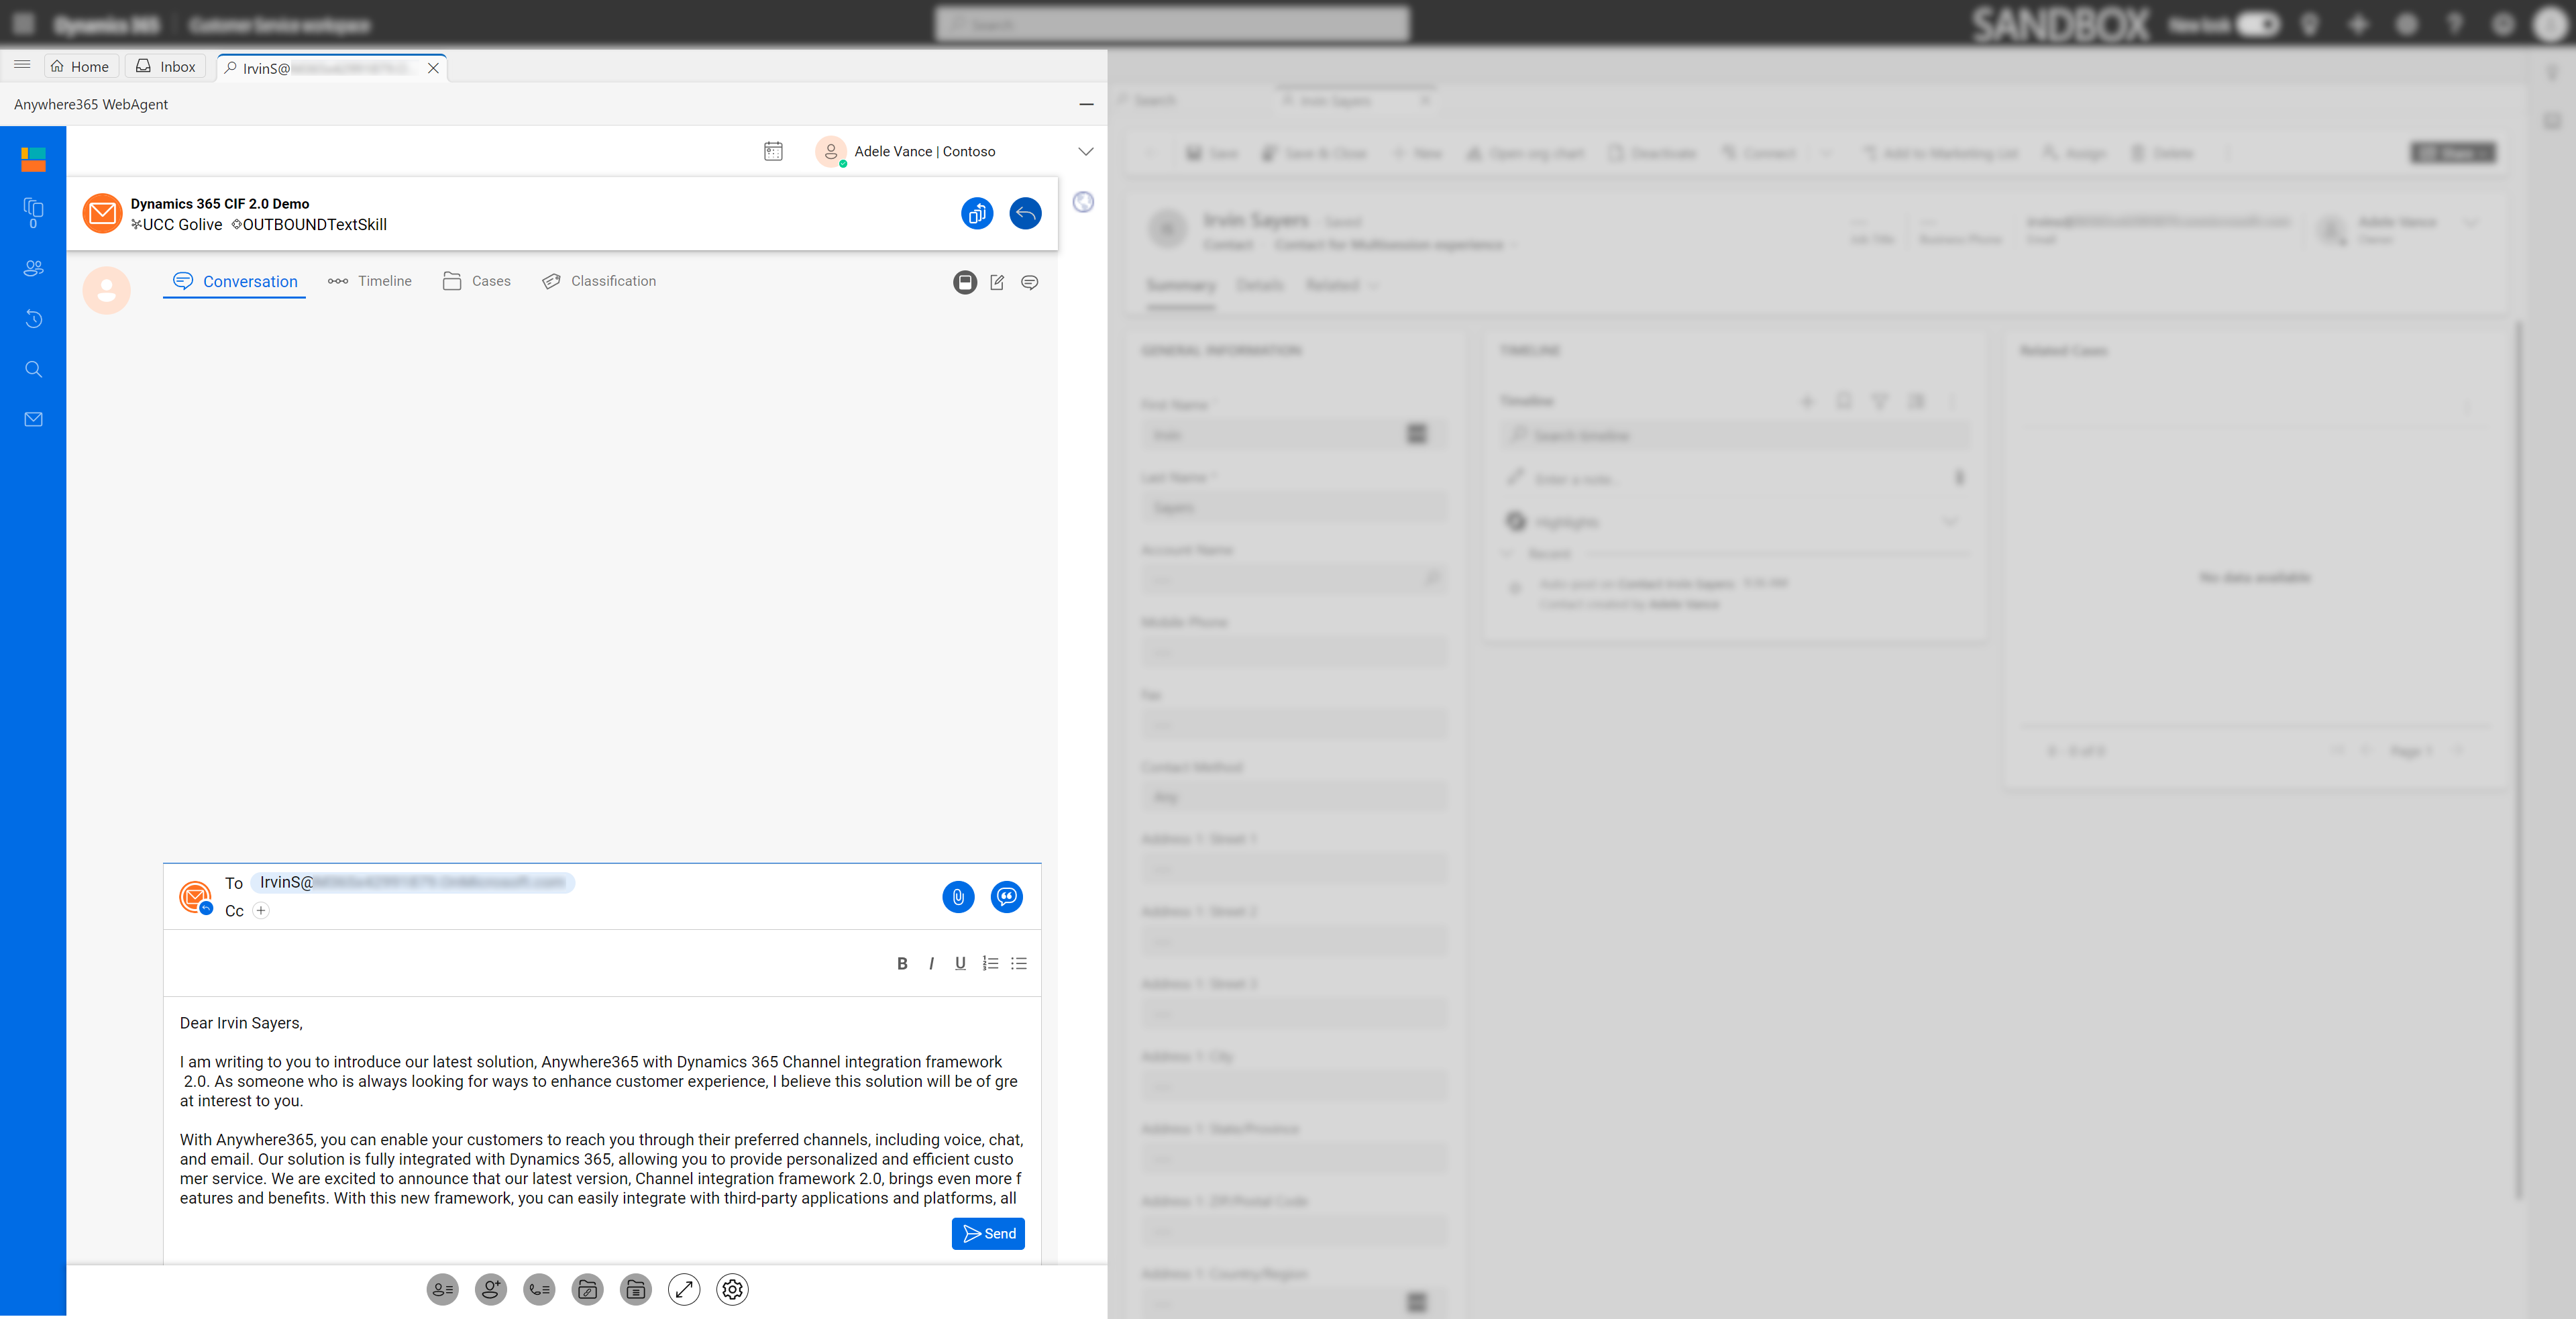The width and height of the screenshot is (2576, 1319).
Task: Toggle the New look switch
Action: point(2257,24)
